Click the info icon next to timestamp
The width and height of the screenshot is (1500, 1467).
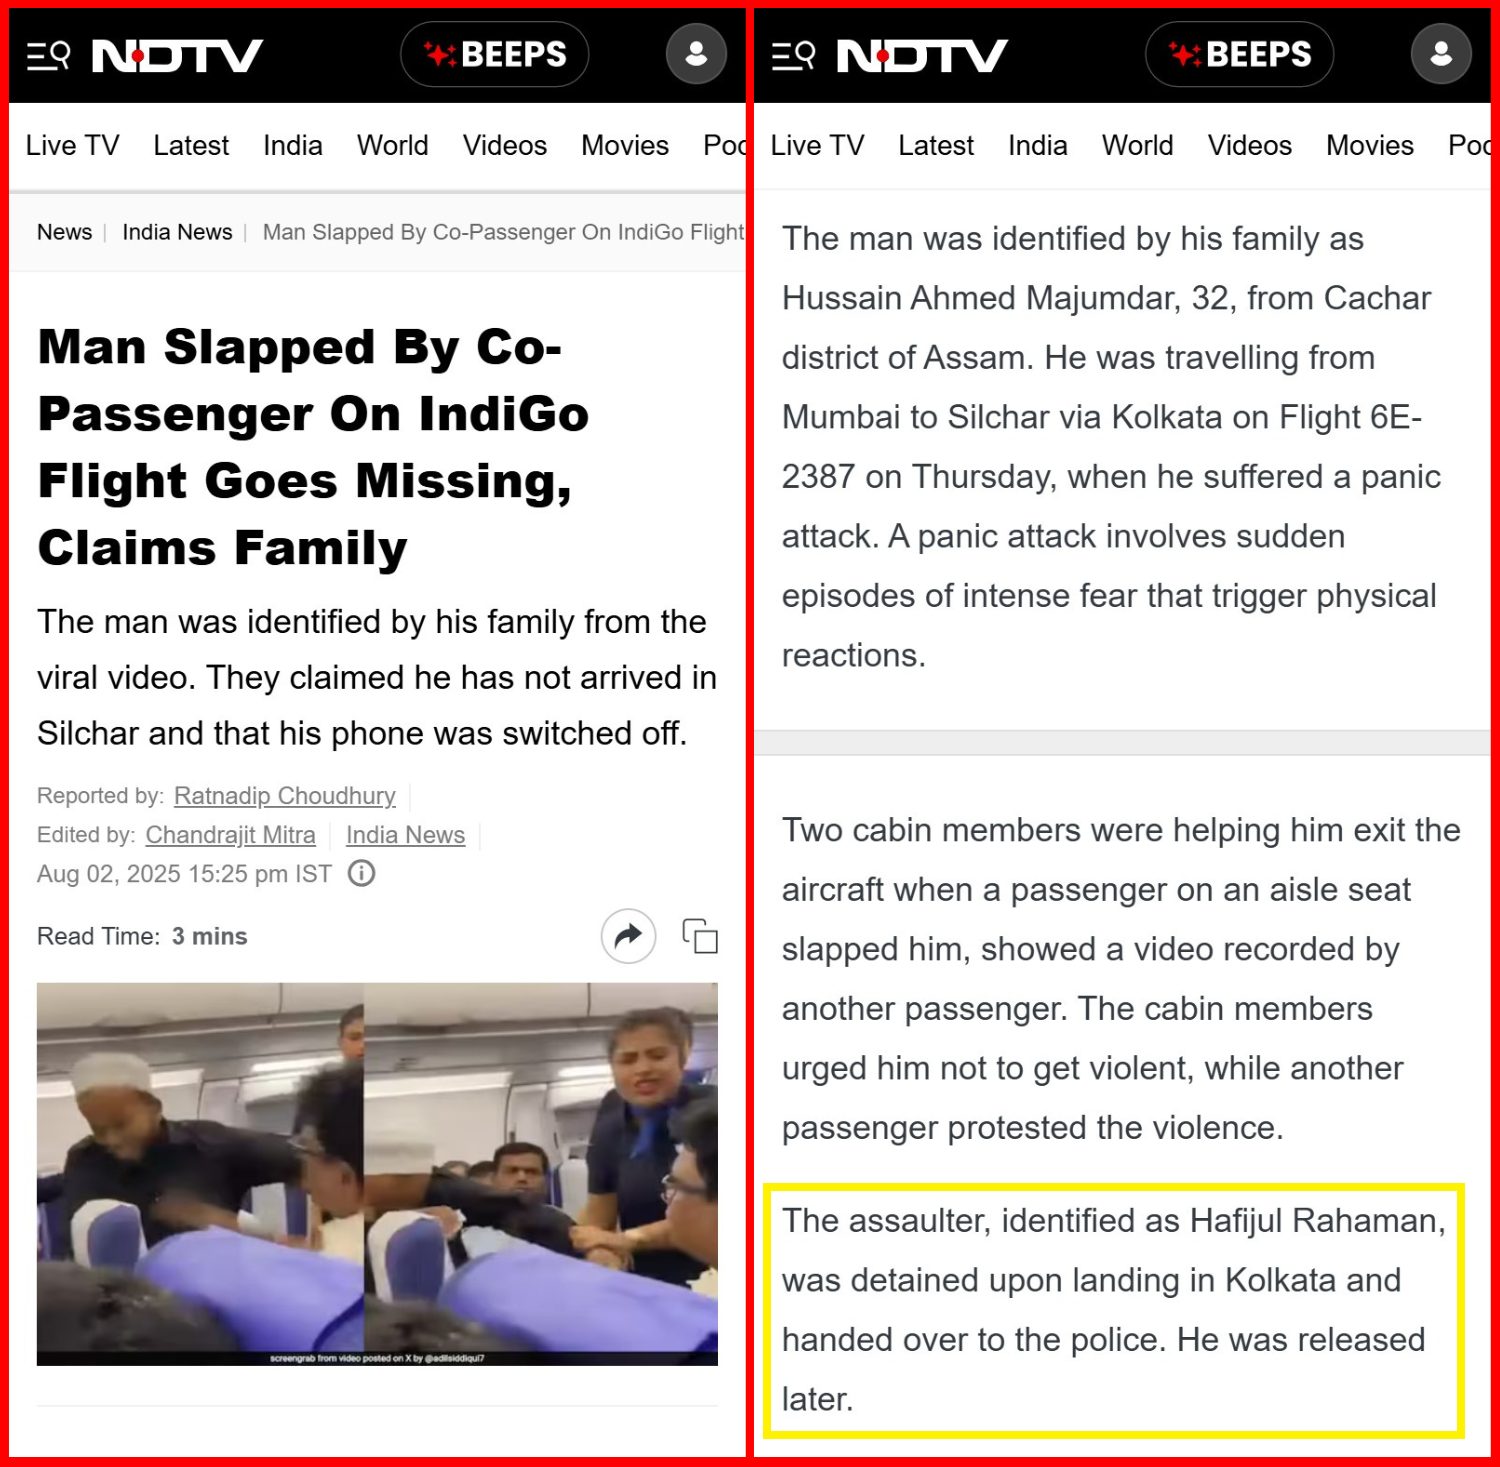361,873
